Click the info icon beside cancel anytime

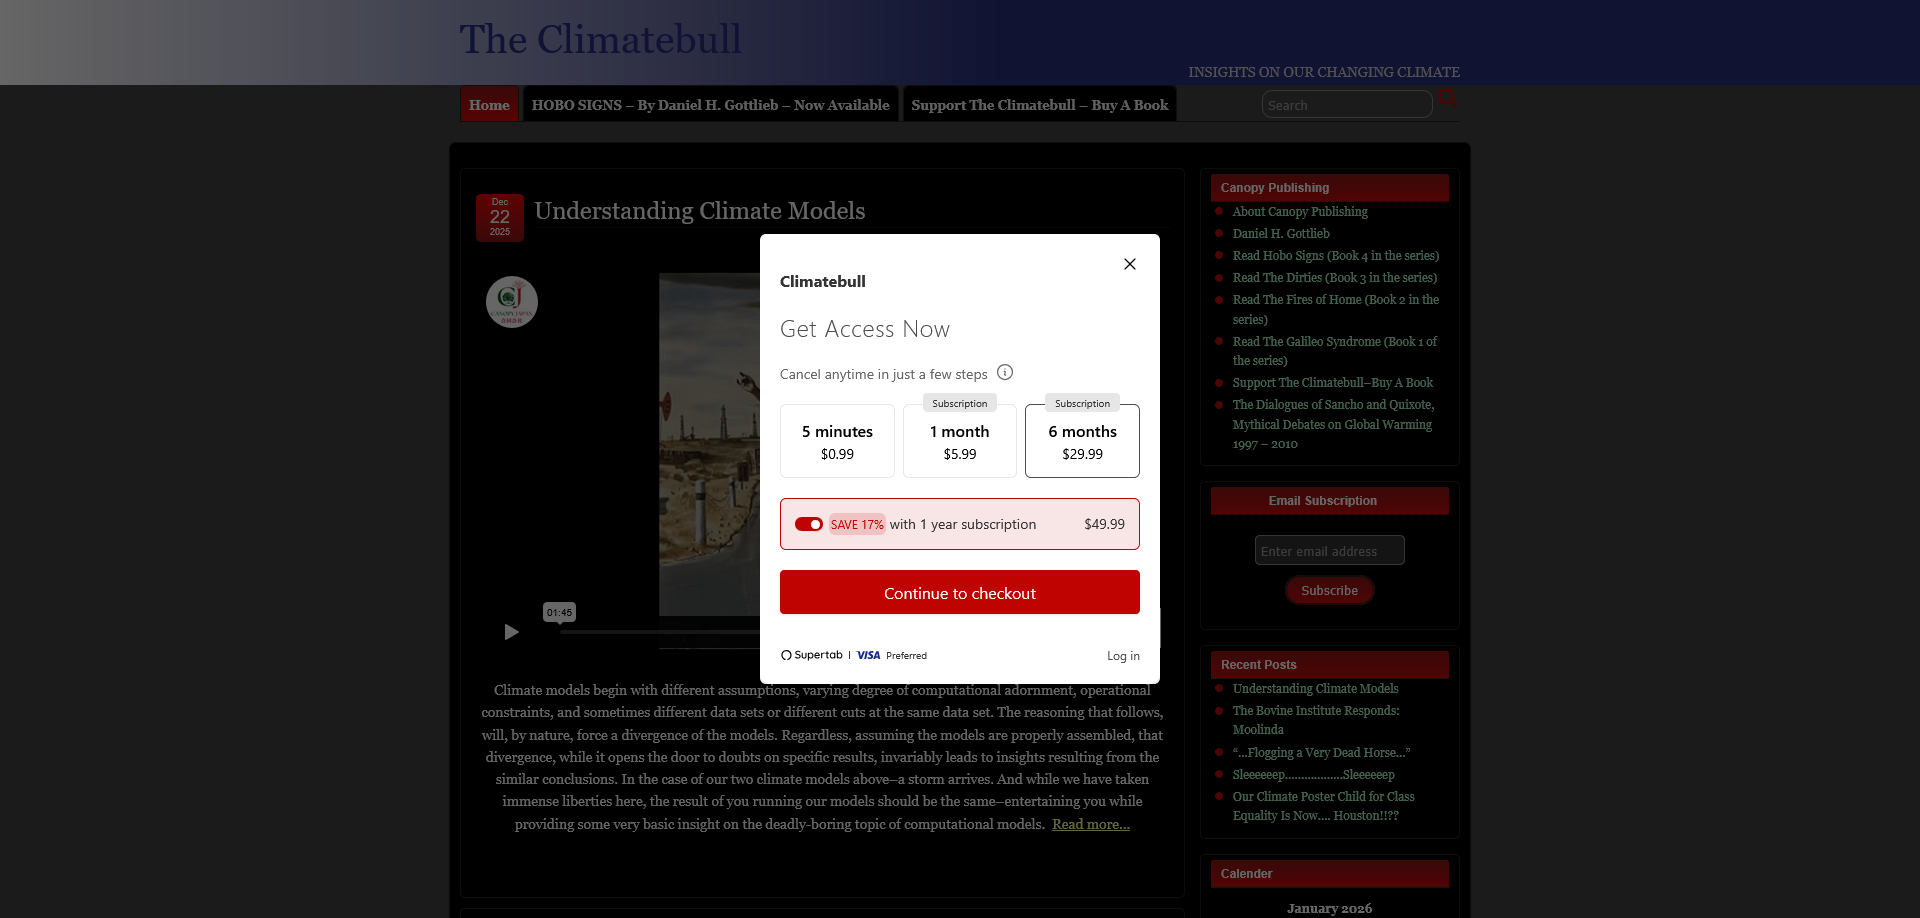(x=1005, y=372)
